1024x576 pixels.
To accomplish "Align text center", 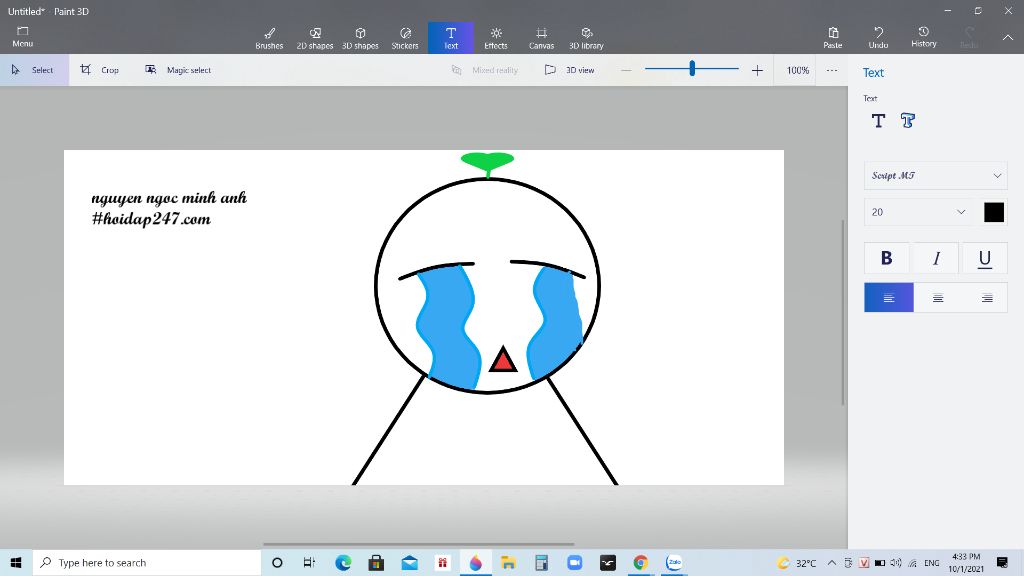I will click(938, 298).
